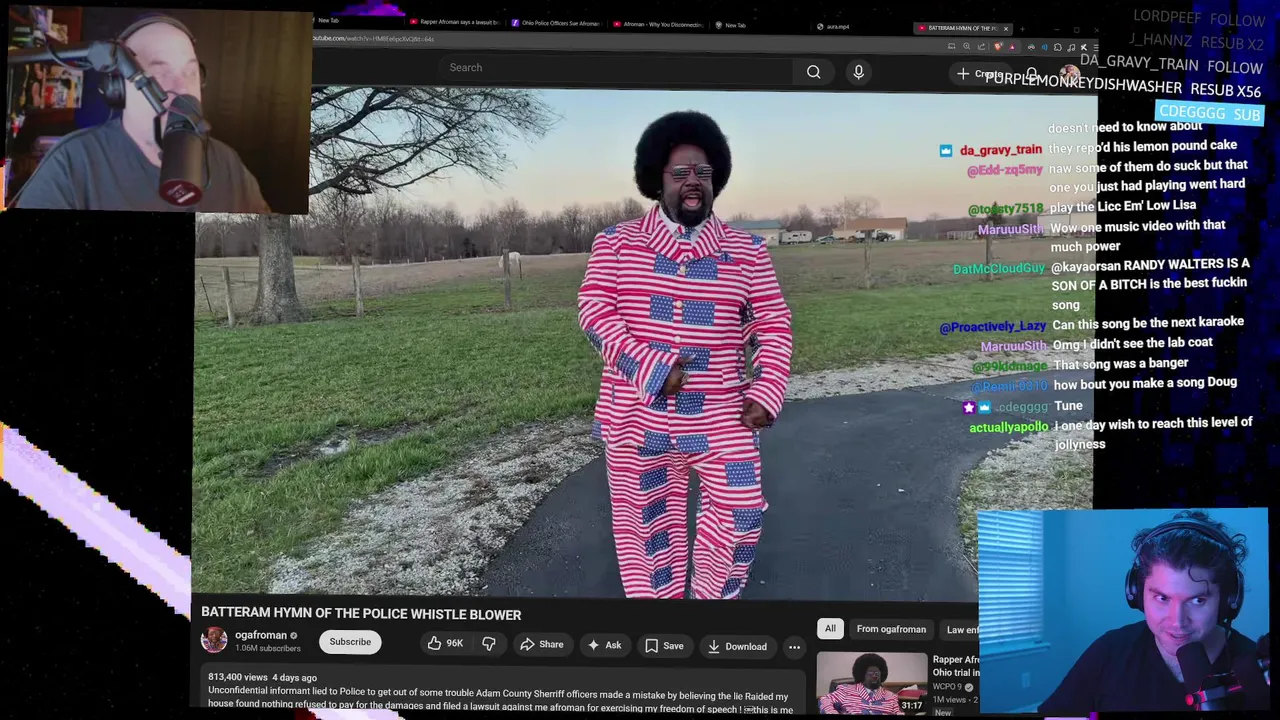Activate voice search microphone

point(858,72)
